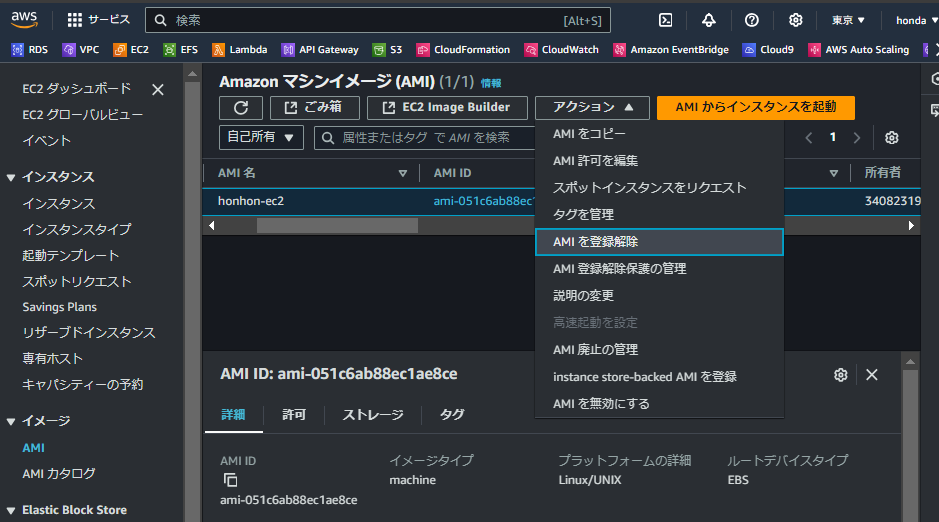The height and width of the screenshot is (522, 939).
Task: Switch to the タグ tab
Action: pyautogui.click(x=452, y=414)
